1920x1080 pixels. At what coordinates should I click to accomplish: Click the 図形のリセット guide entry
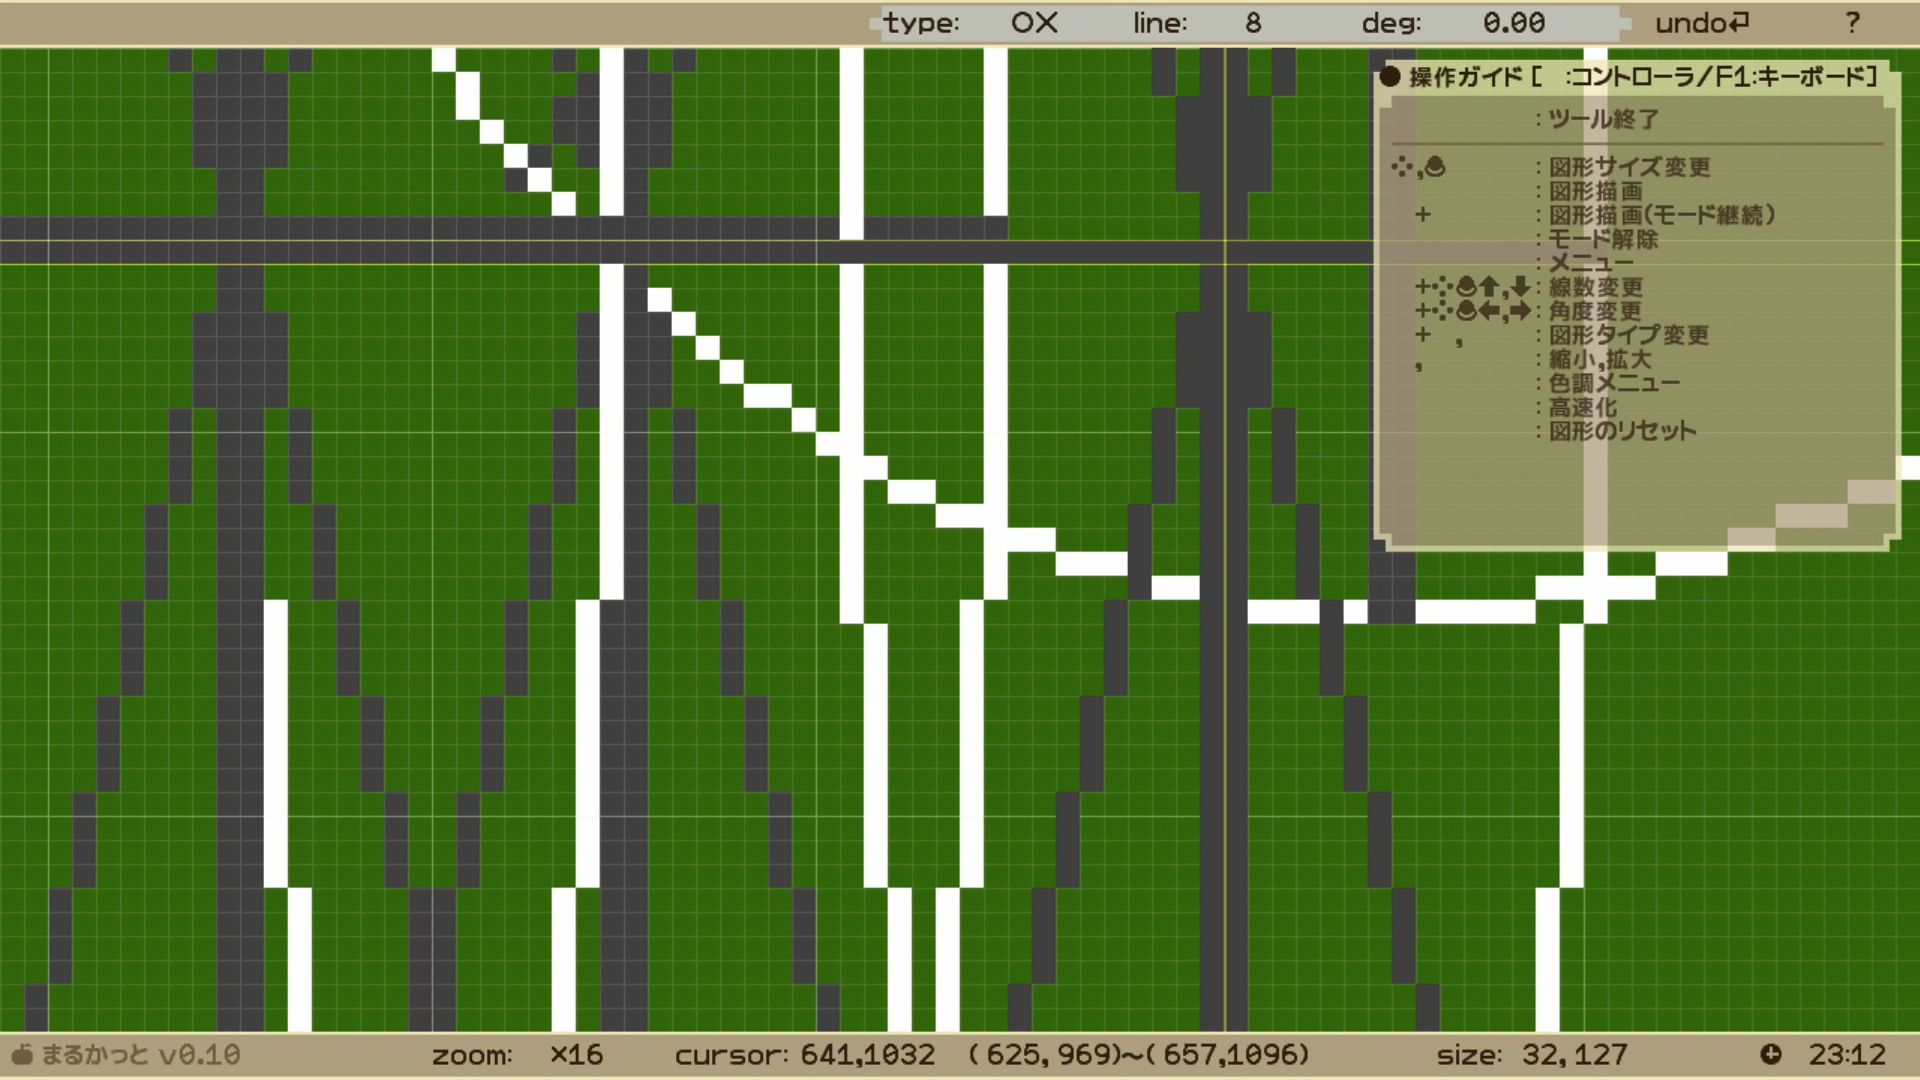tap(1622, 431)
